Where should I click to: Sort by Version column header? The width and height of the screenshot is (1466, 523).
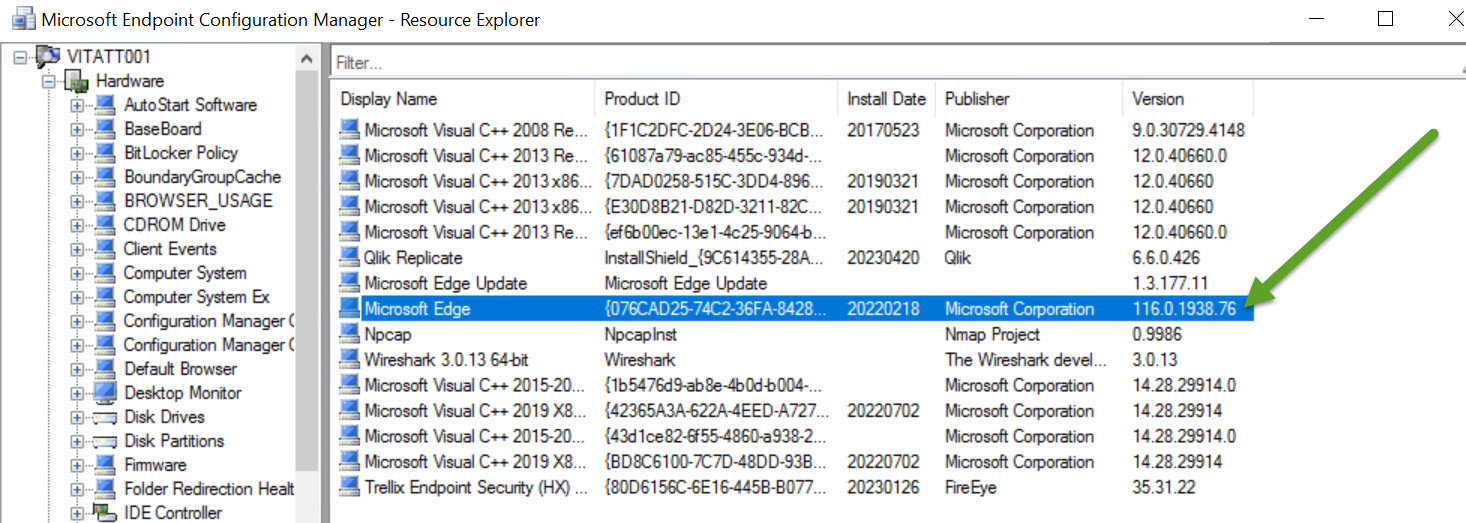pos(1187,99)
